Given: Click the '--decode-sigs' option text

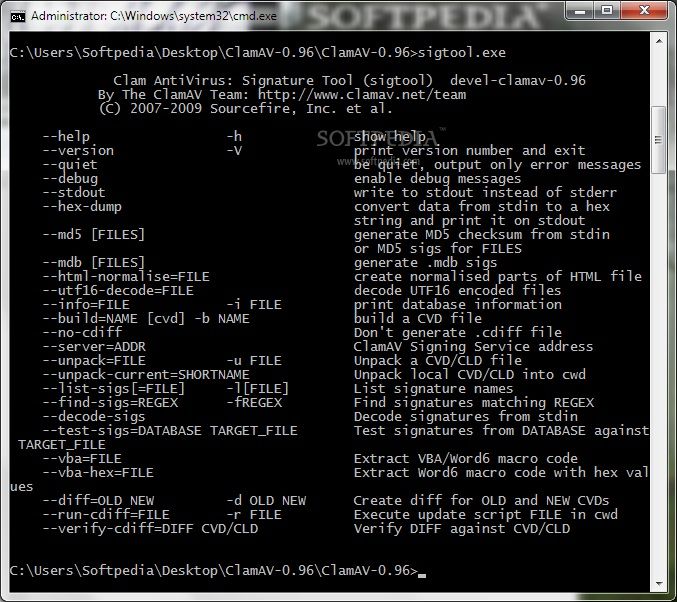Looking at the screenshot, I should pyautogui.click(x=94, y=417).
